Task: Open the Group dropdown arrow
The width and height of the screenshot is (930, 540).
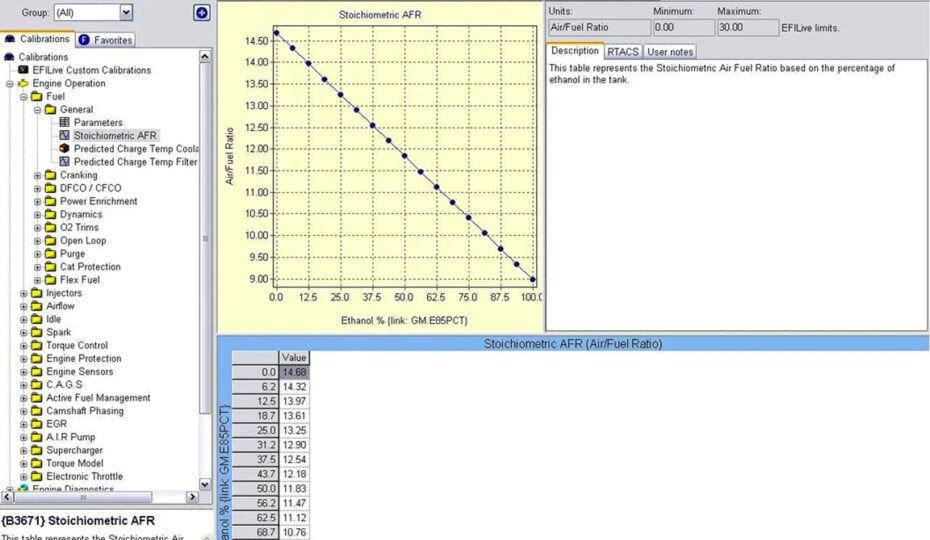Action: [126, 12]
